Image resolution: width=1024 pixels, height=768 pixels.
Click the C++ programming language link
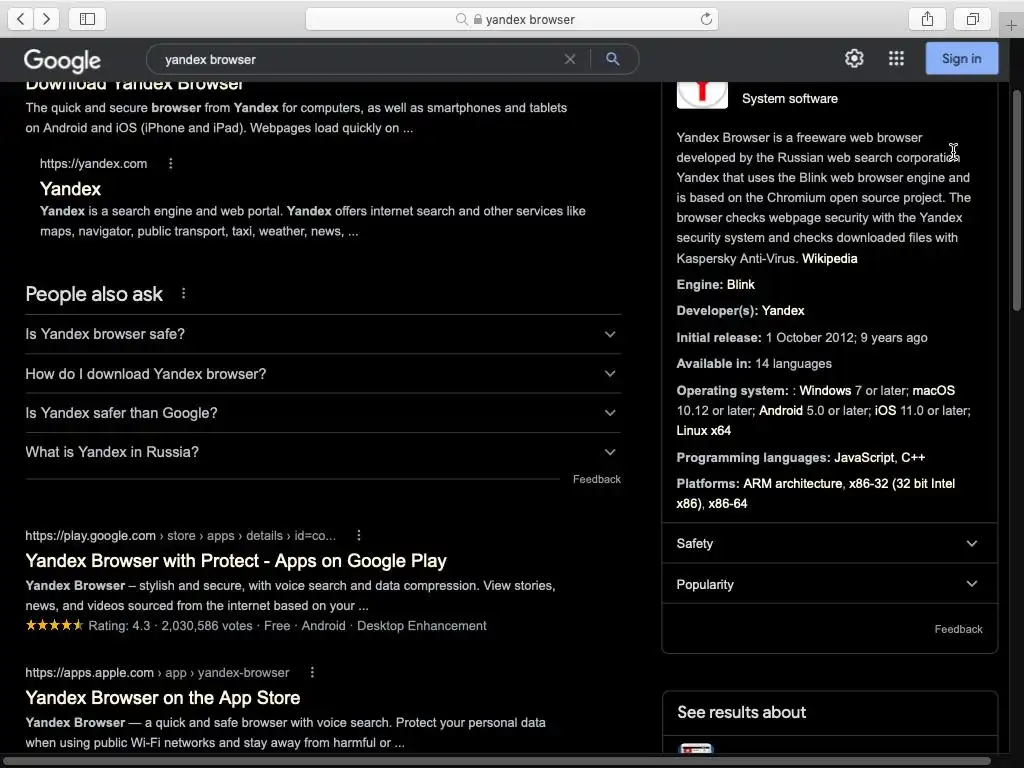[x=913, y=458]
